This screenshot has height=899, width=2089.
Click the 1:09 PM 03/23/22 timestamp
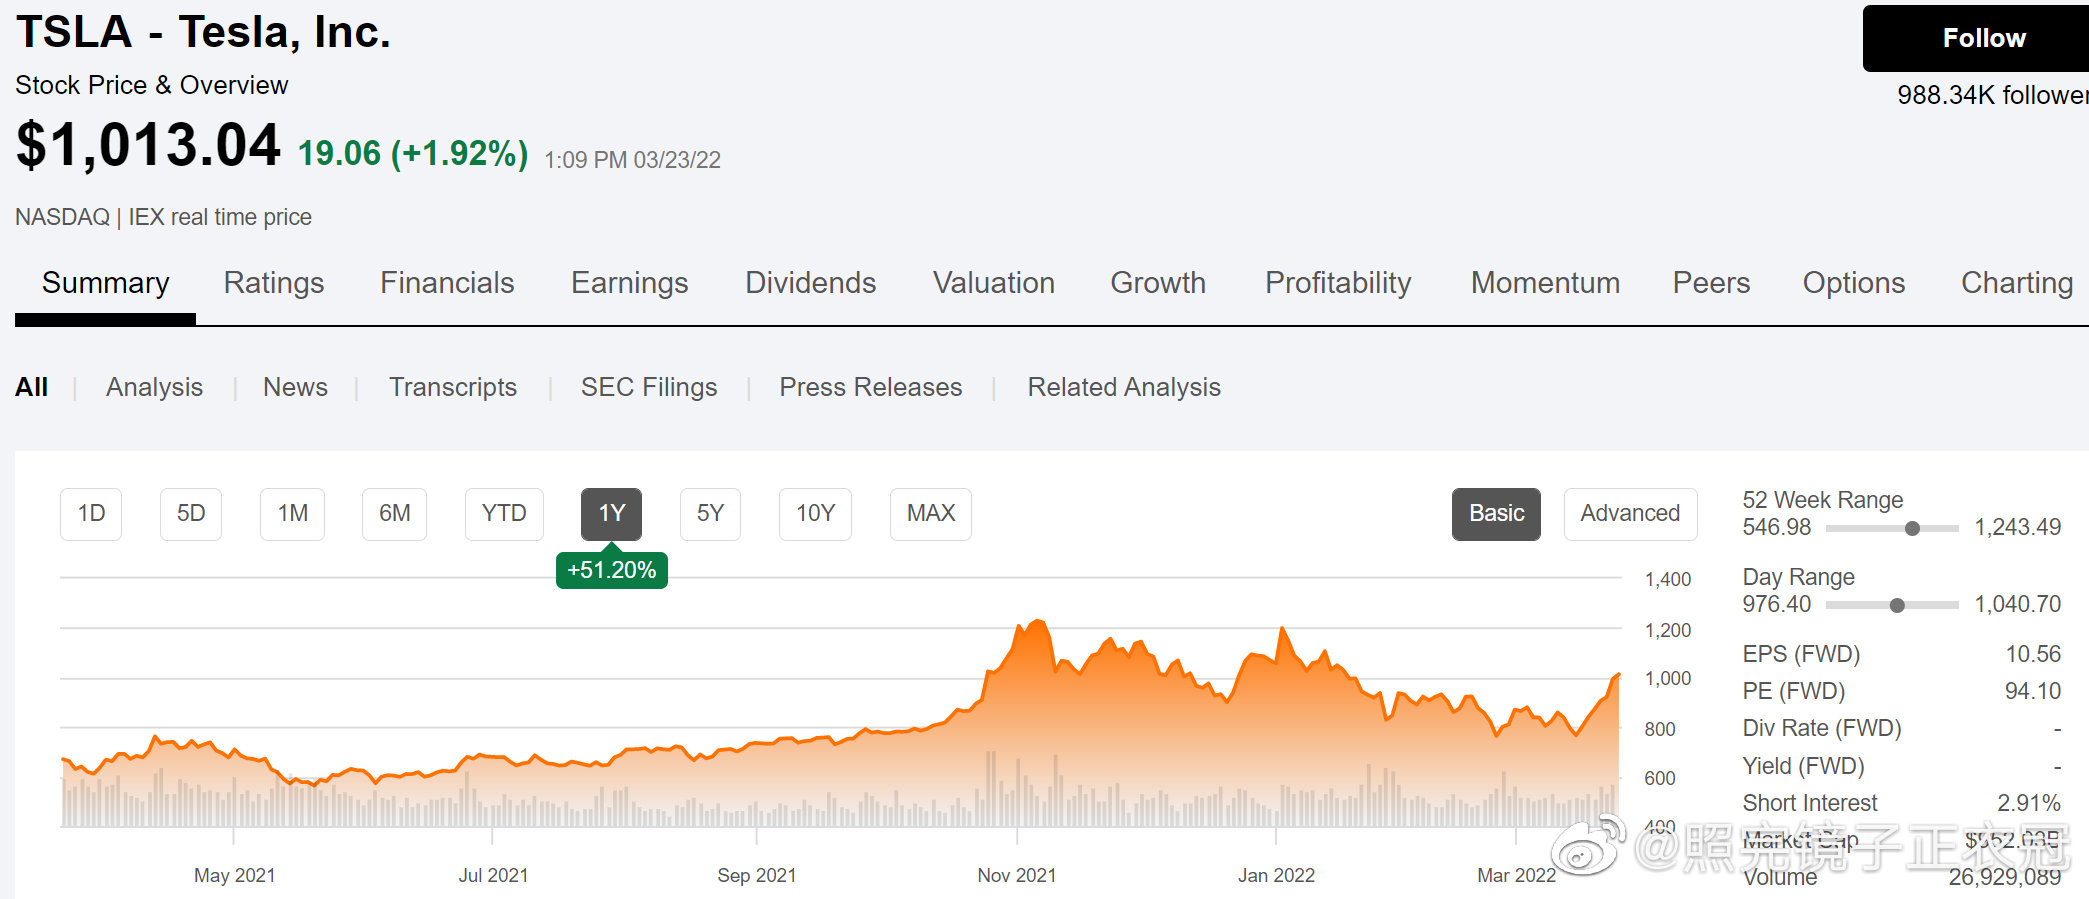point(632,160)
